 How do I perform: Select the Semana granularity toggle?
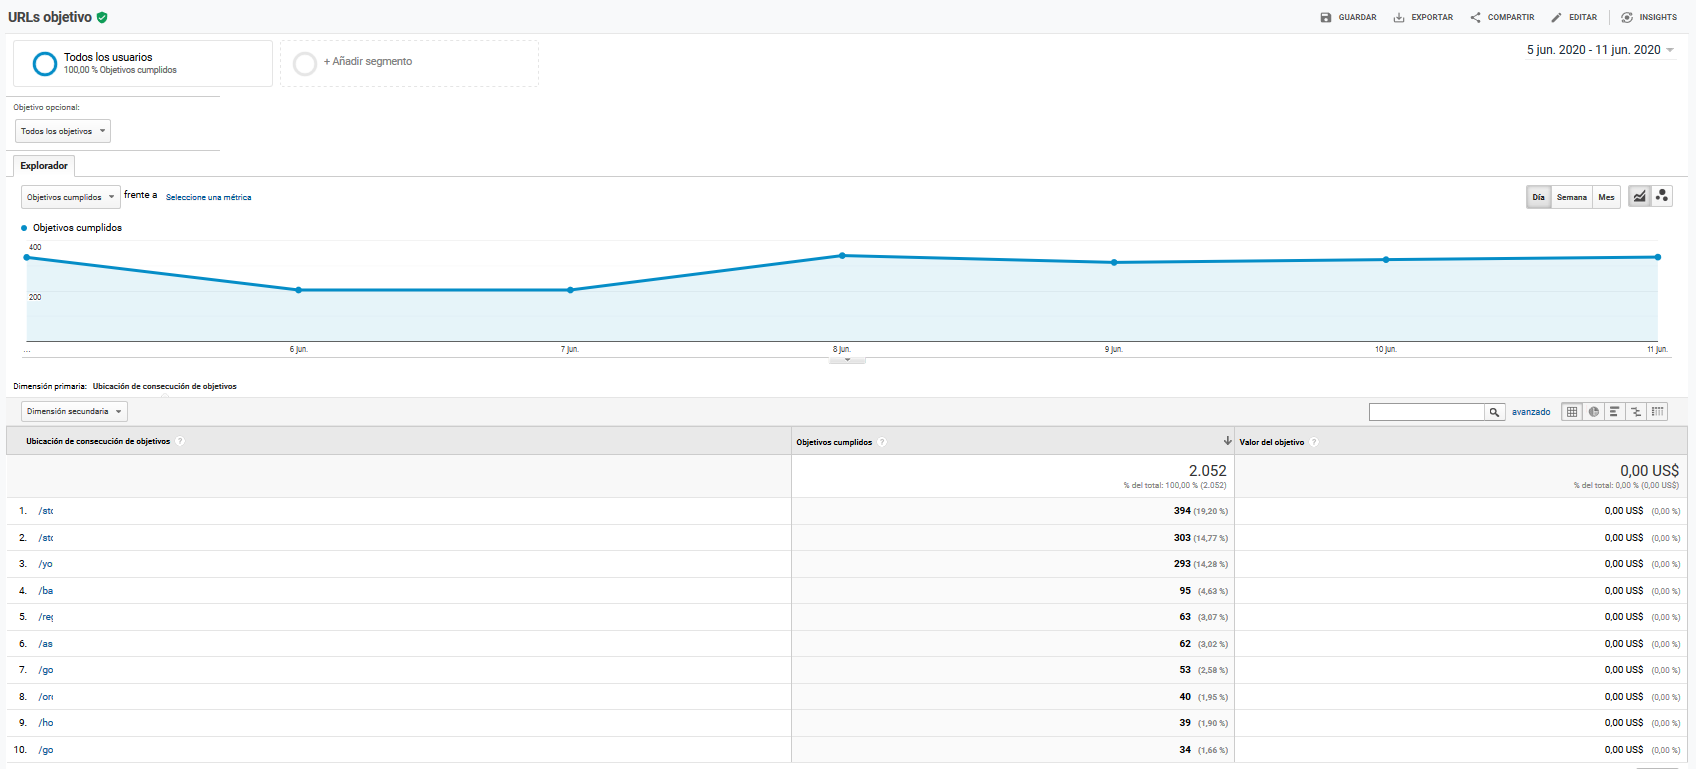1571,197
